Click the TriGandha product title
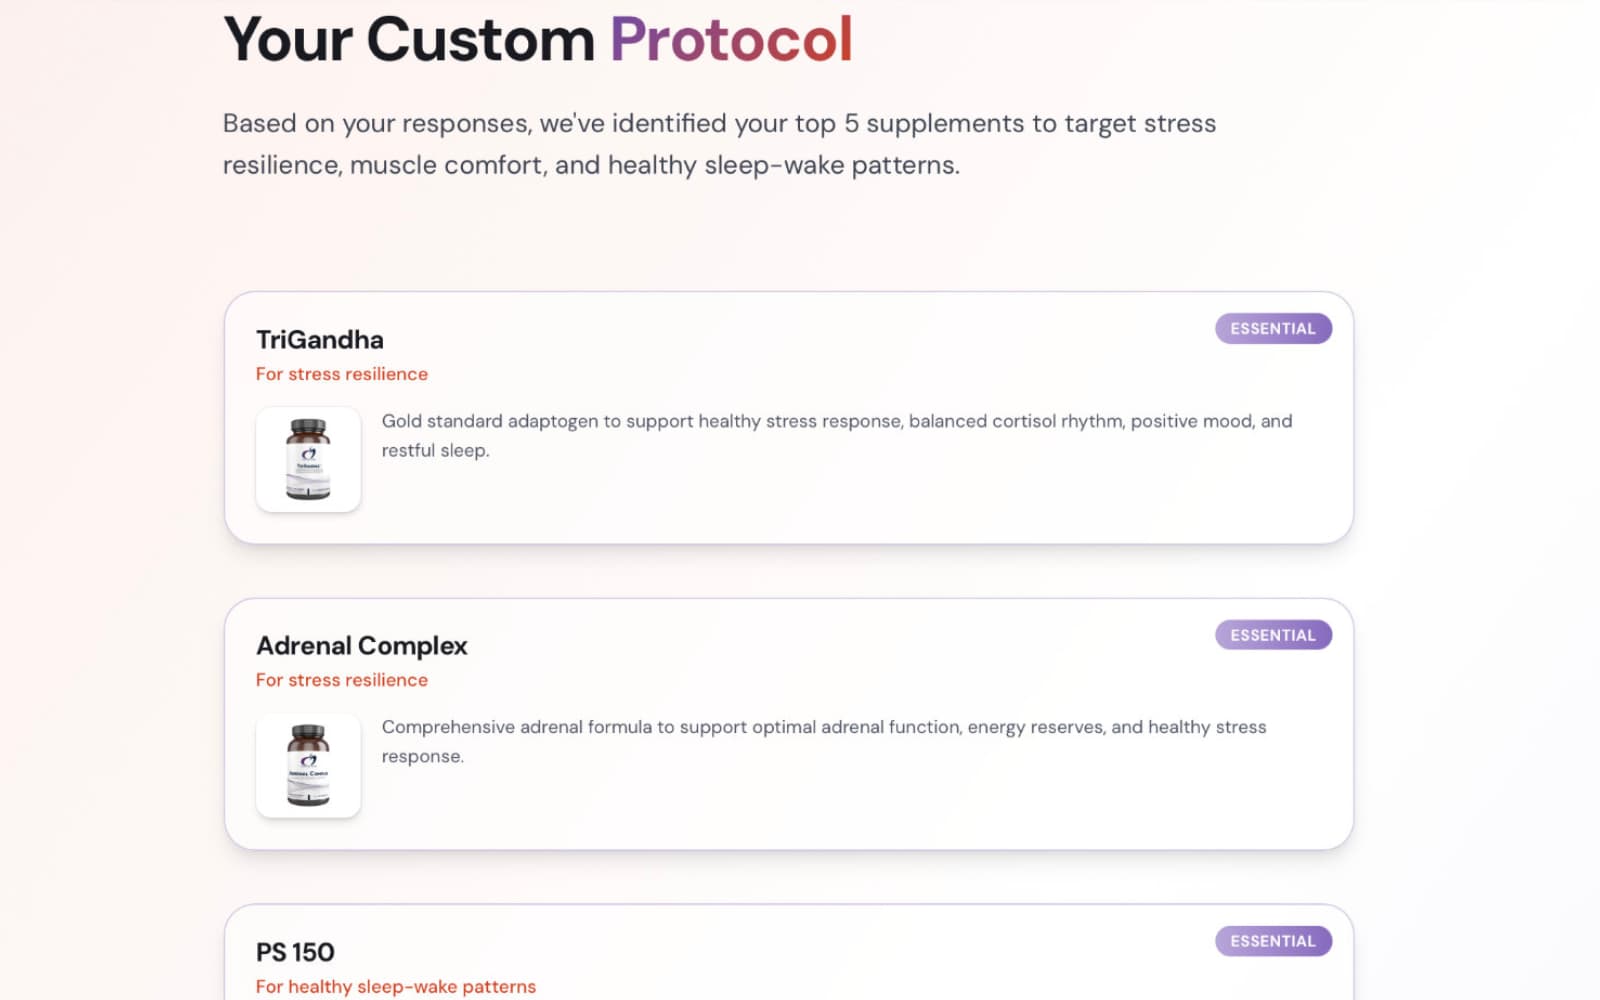 click(x=320, y=339)
